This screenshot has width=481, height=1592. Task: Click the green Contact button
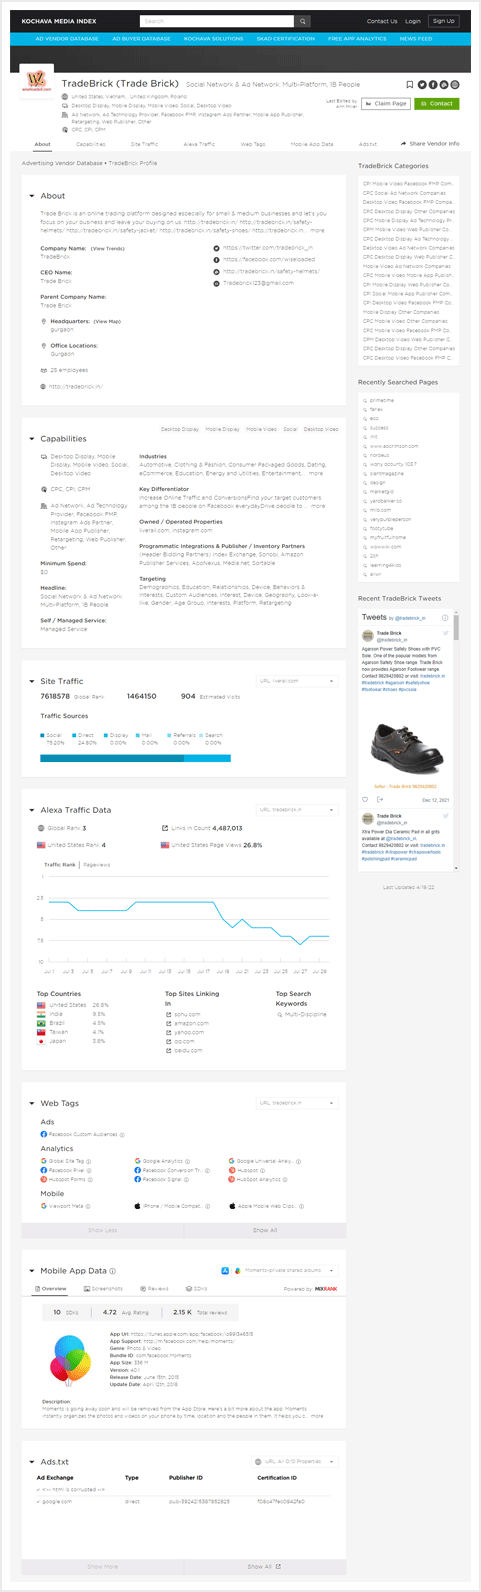tap(437, 103)
